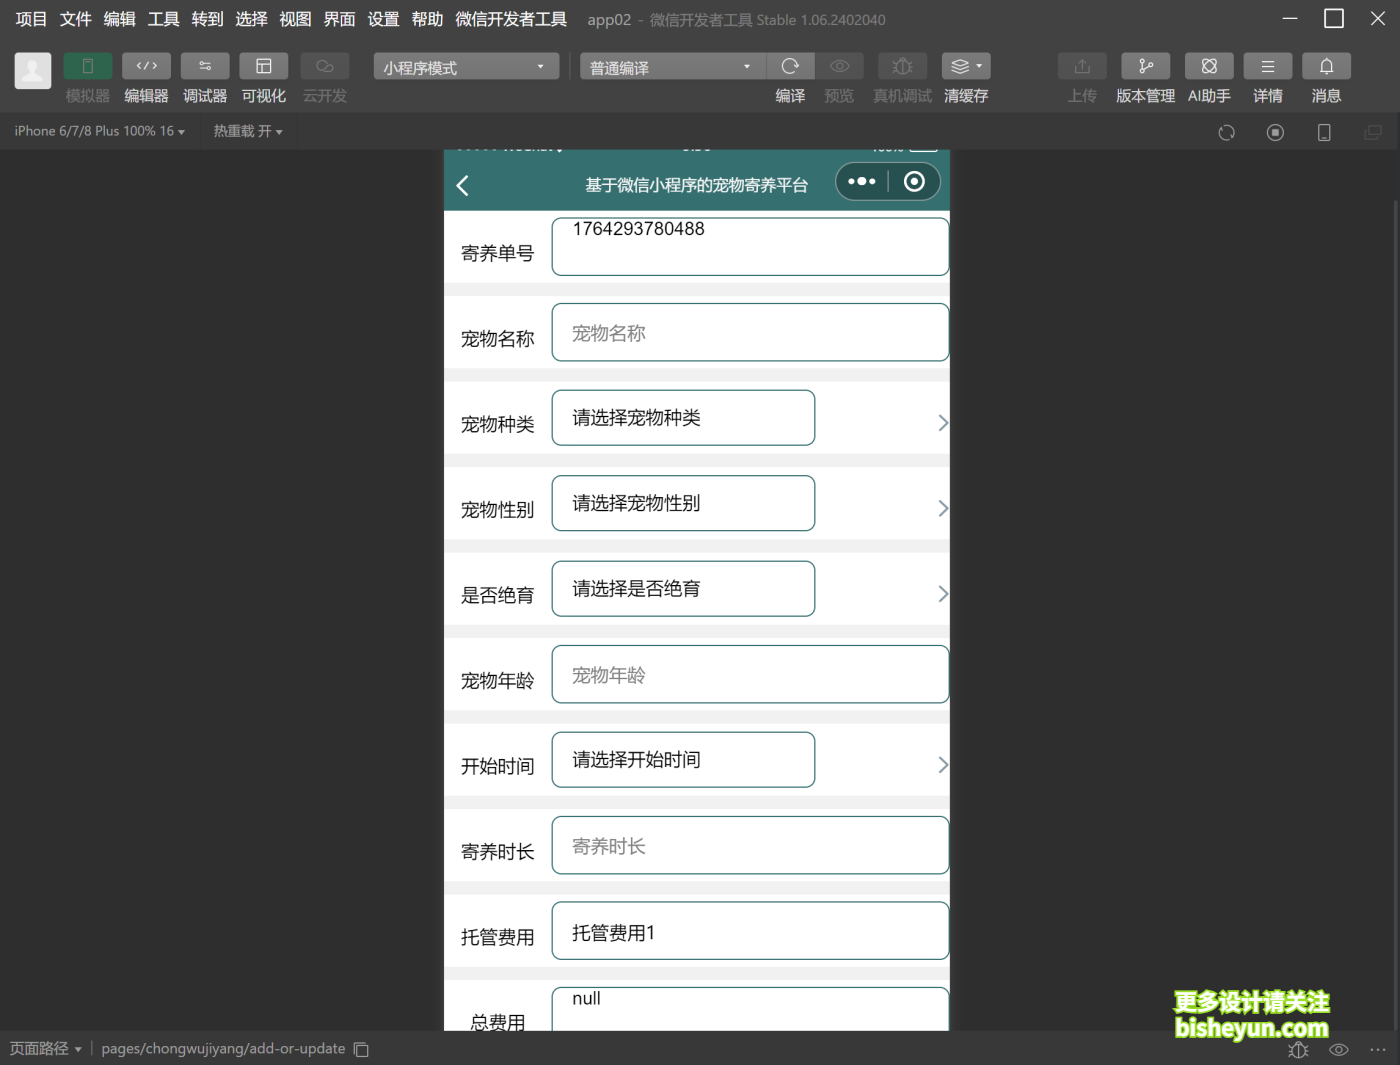The height and width of the screenshot is (1065, 1400).
Task: Toggle the debugger panel button
Action: tap(205, 66)
